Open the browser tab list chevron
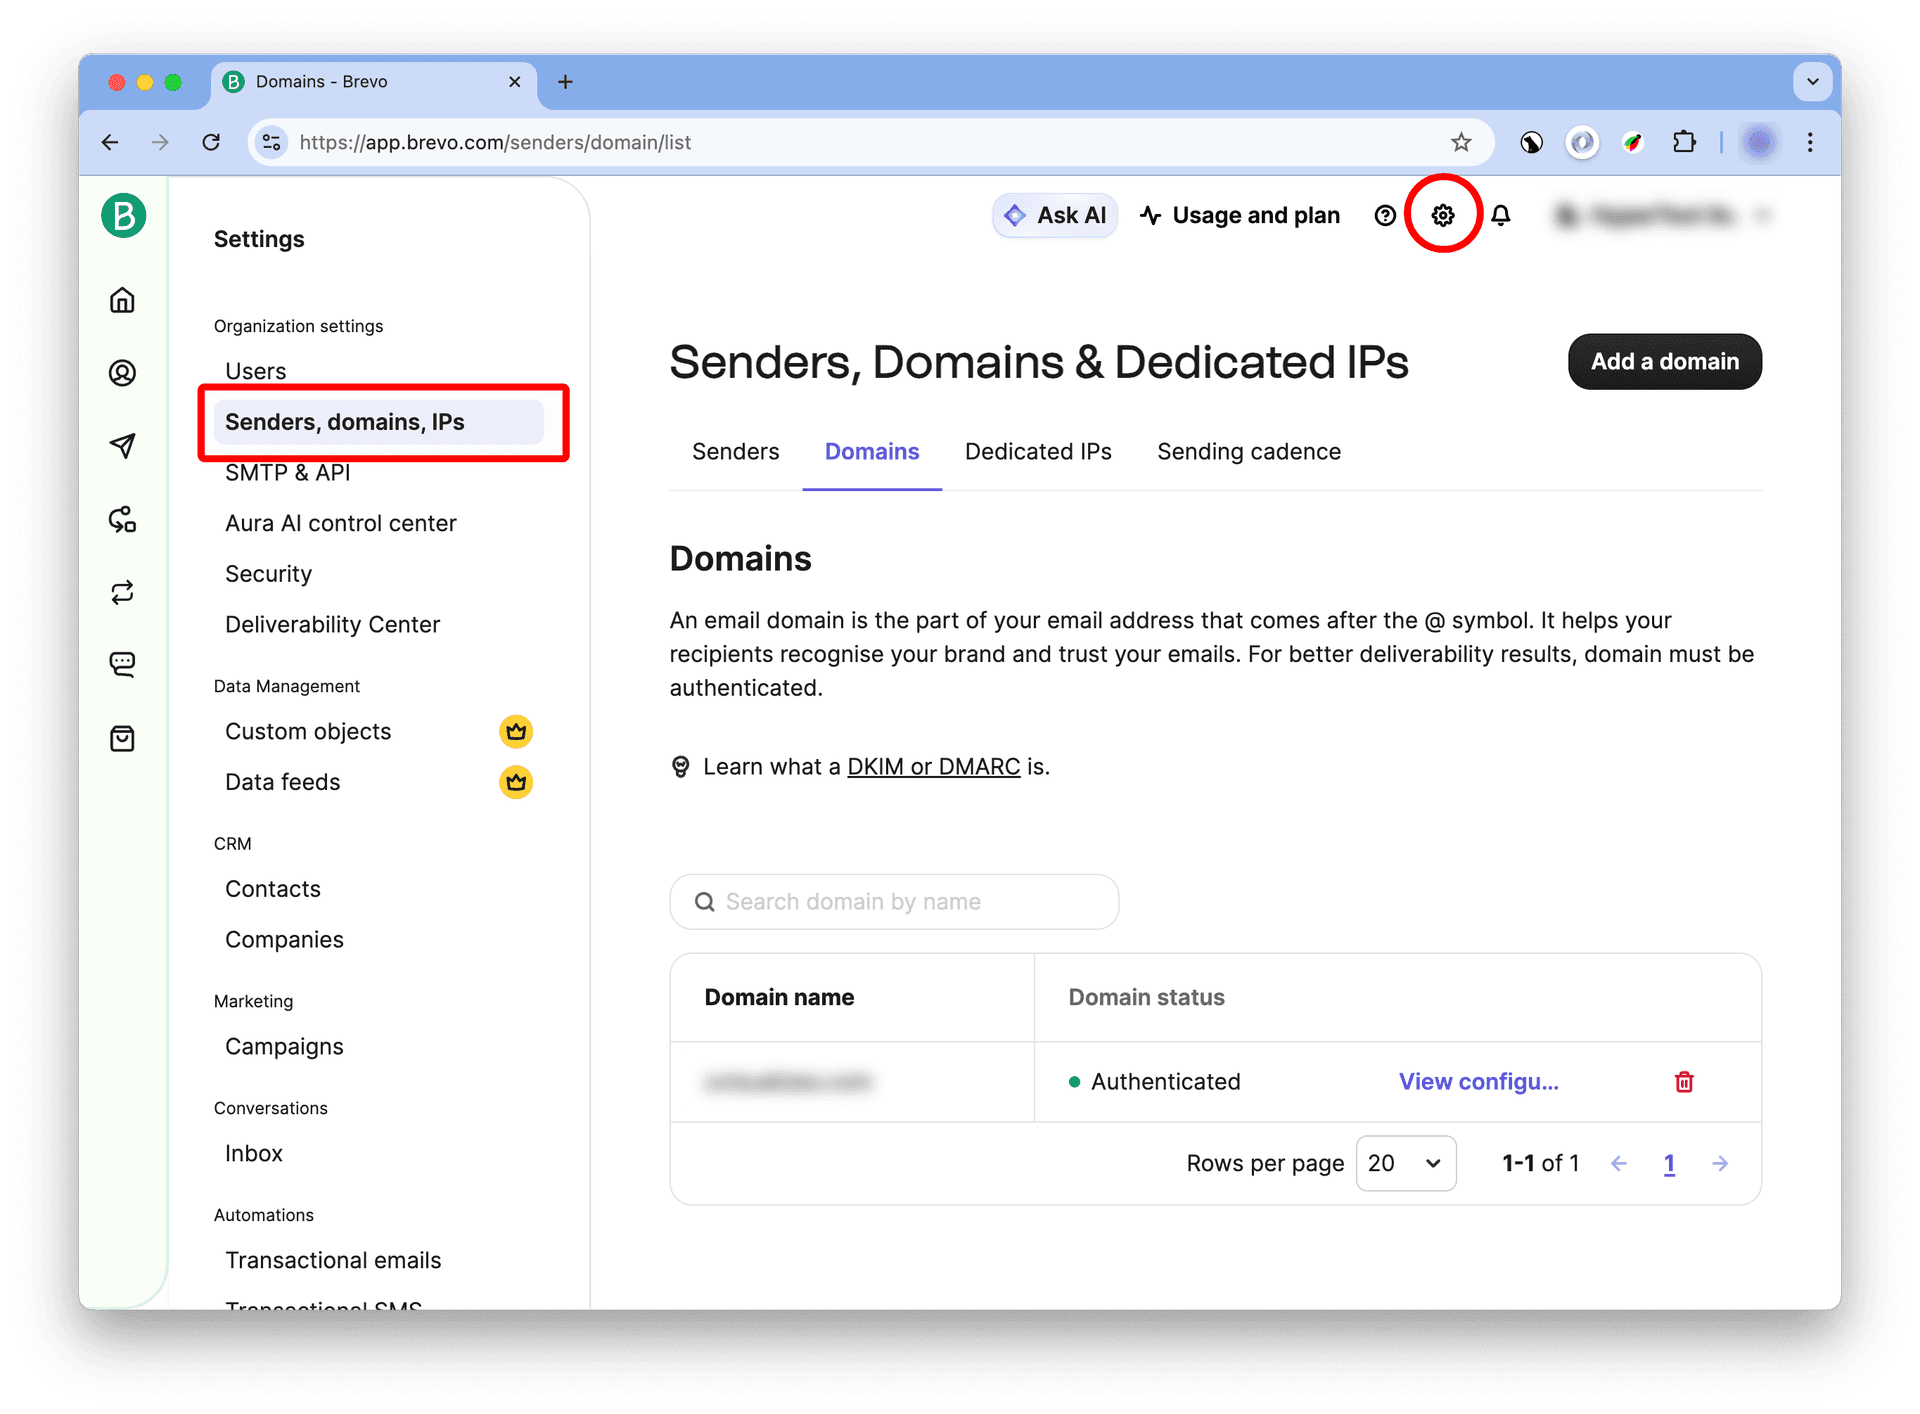This screenshot has width=1920, height=1414. [1812, 82]
